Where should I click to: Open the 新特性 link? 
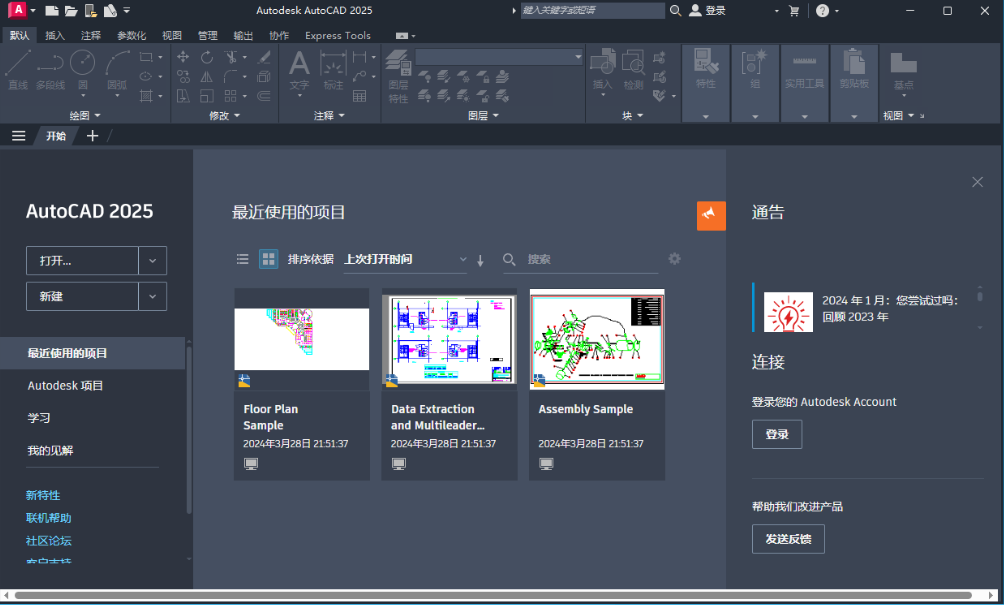click(43, 495)
